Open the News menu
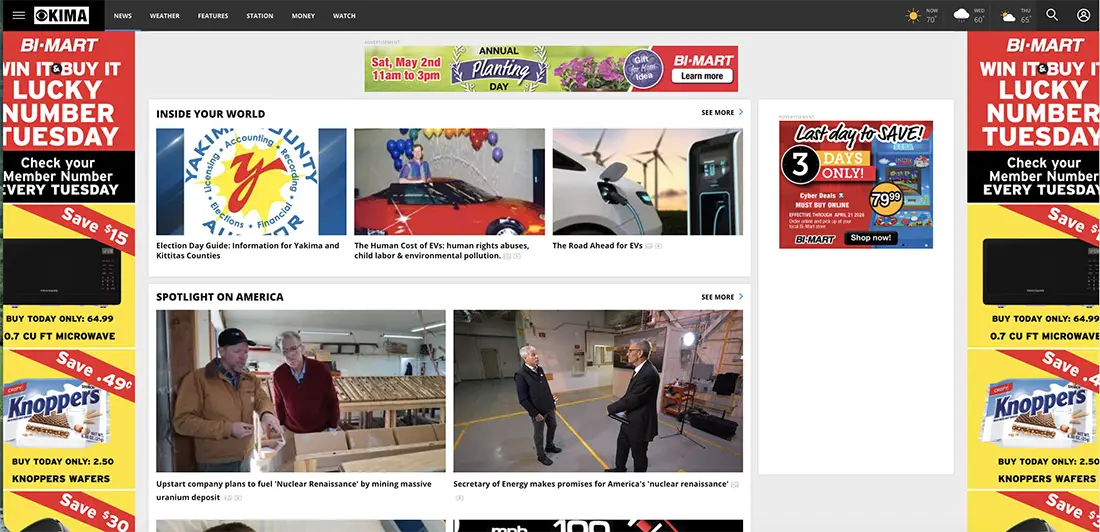Viewport: 1100px width, 532px height. coord(123,15)
